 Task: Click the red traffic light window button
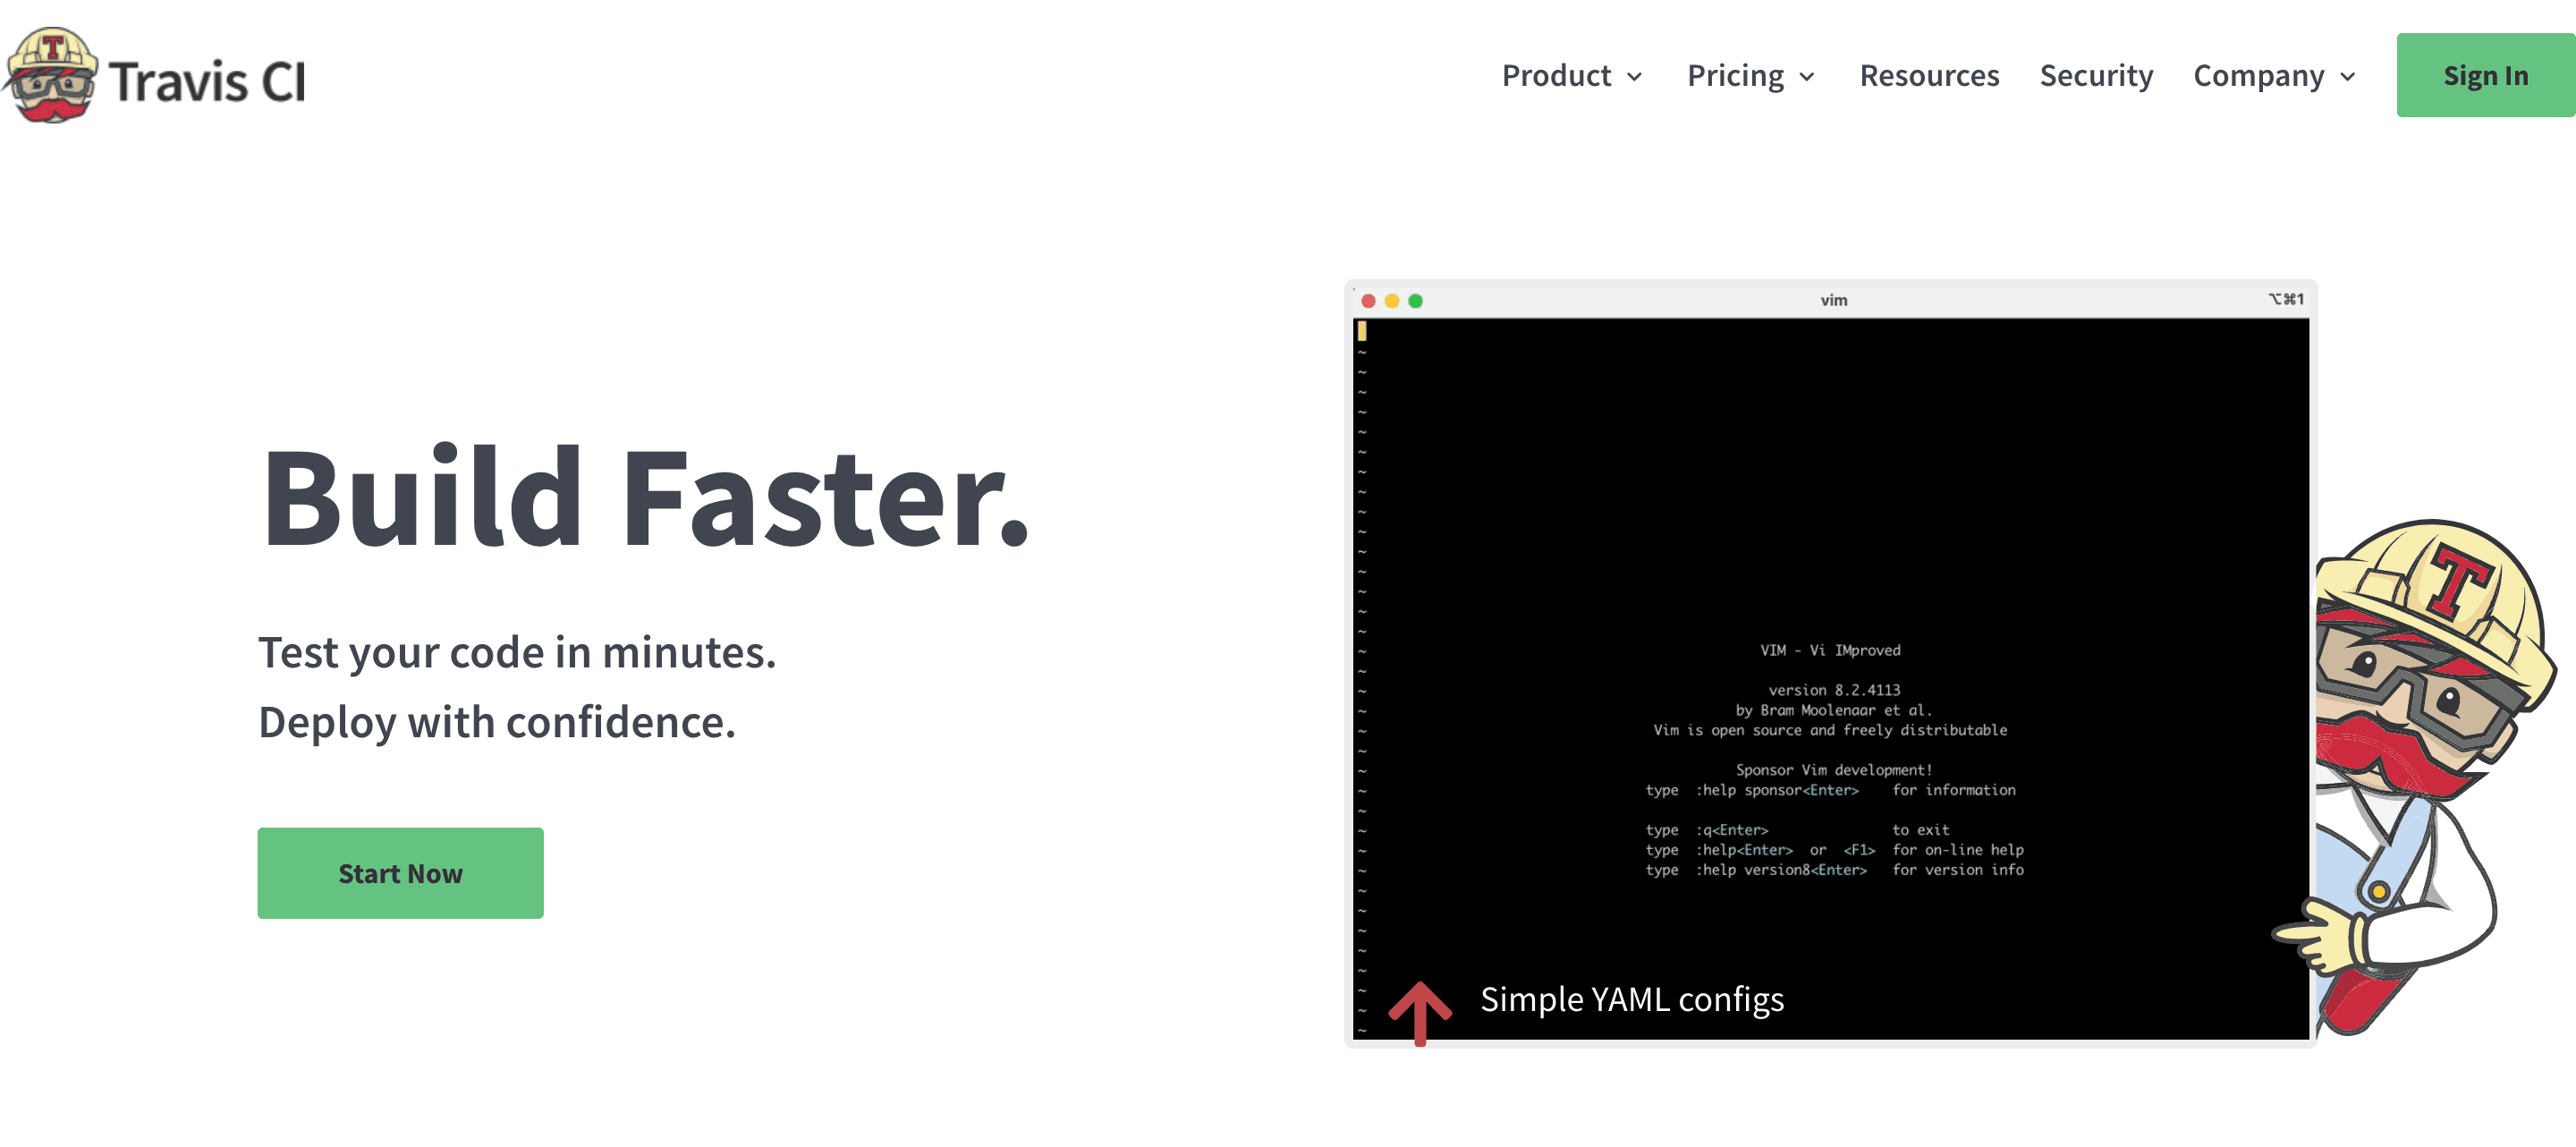1368,301
